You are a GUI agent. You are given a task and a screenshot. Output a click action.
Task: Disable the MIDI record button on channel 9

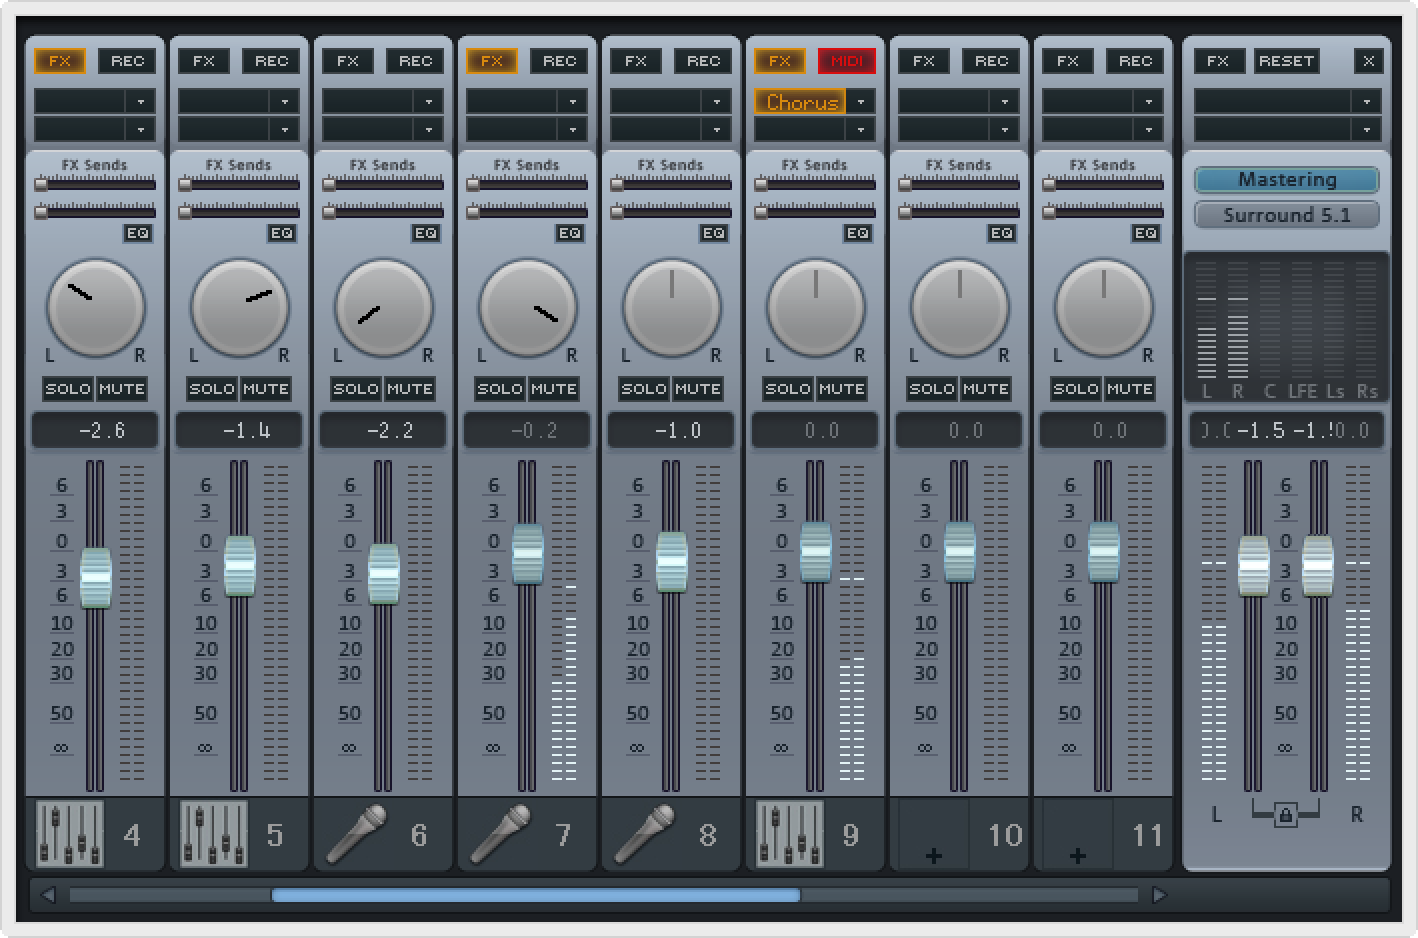click(x=847, y=61)
